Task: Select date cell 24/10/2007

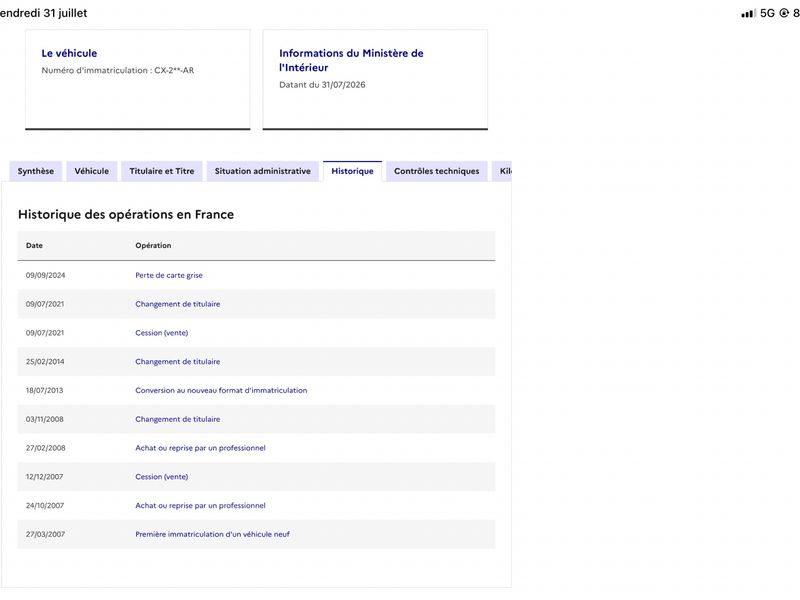Action: click(x=45, y=506)
